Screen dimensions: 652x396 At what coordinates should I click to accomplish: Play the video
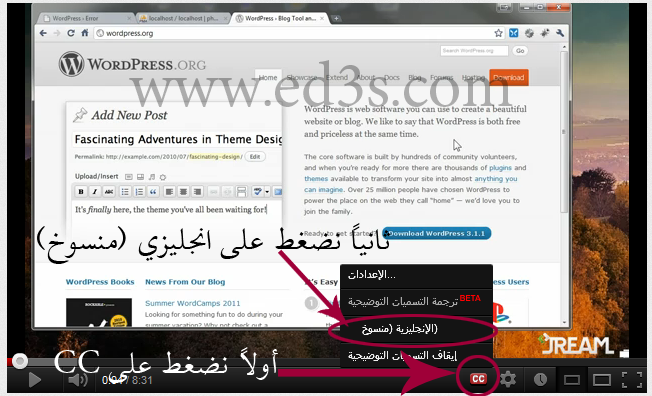pyautogui.click(x=35, y=380)
